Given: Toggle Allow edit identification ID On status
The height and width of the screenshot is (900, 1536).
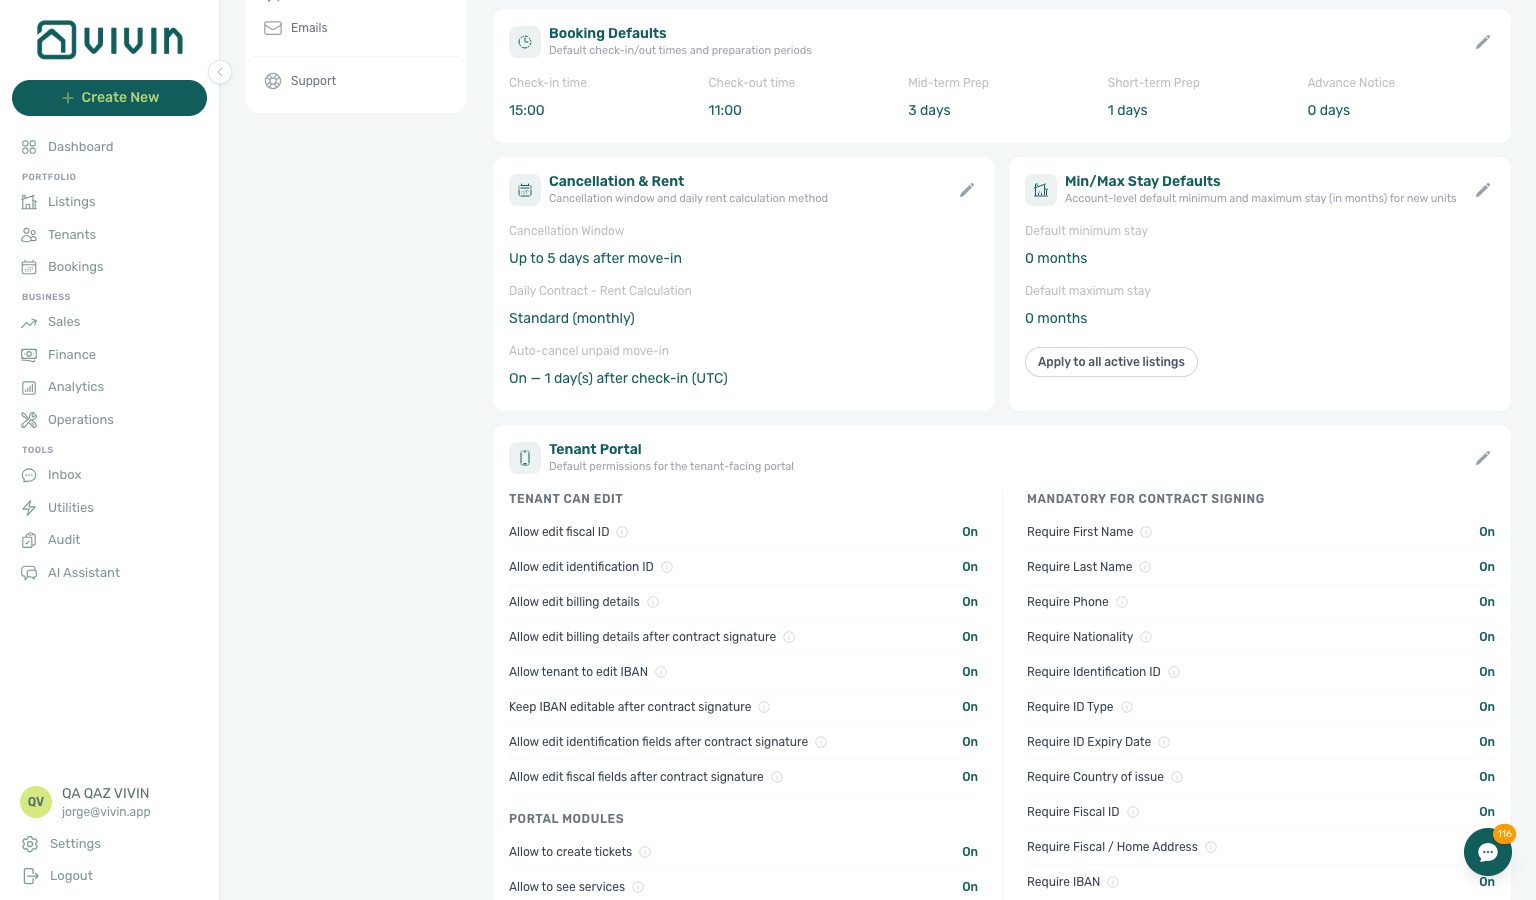Looking at the screenshot, I should click(x=970, y=567).
